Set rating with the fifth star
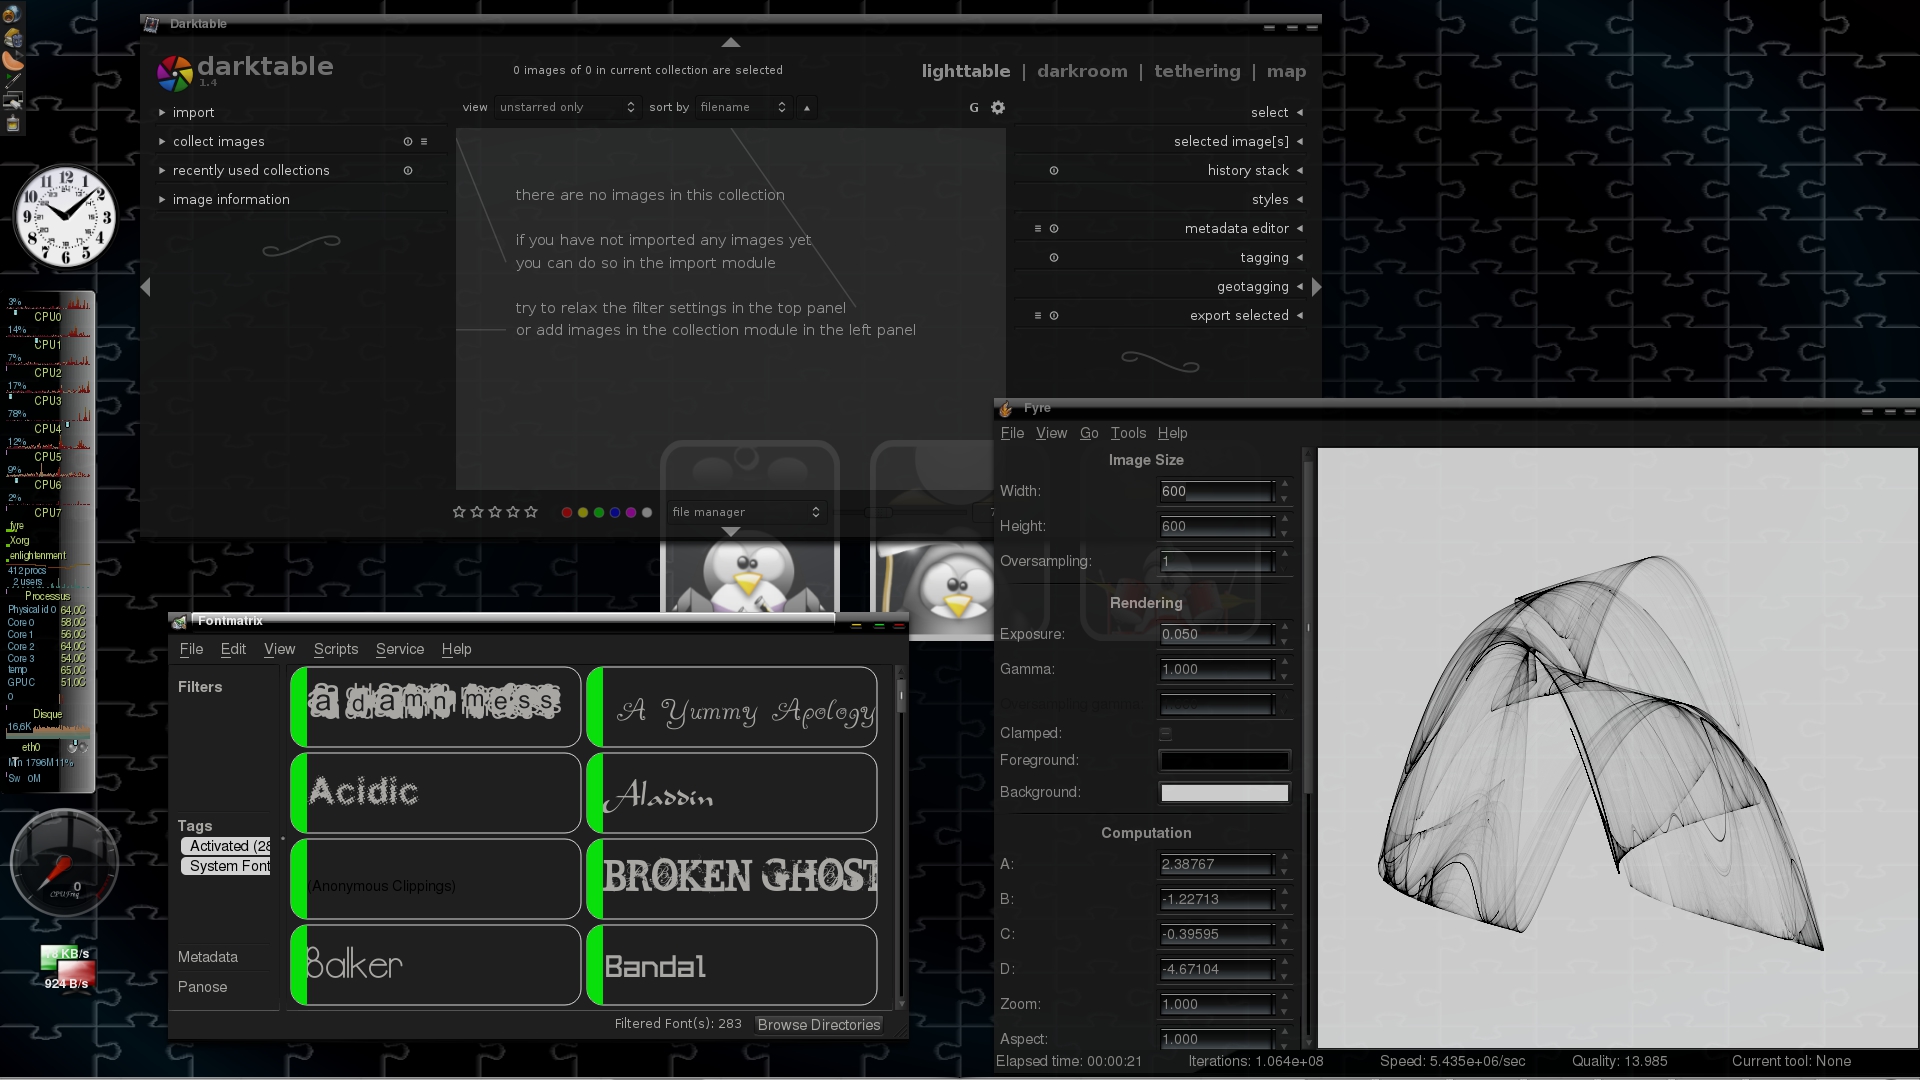This screenshot has height=1080, width=1920. [531, 512]
